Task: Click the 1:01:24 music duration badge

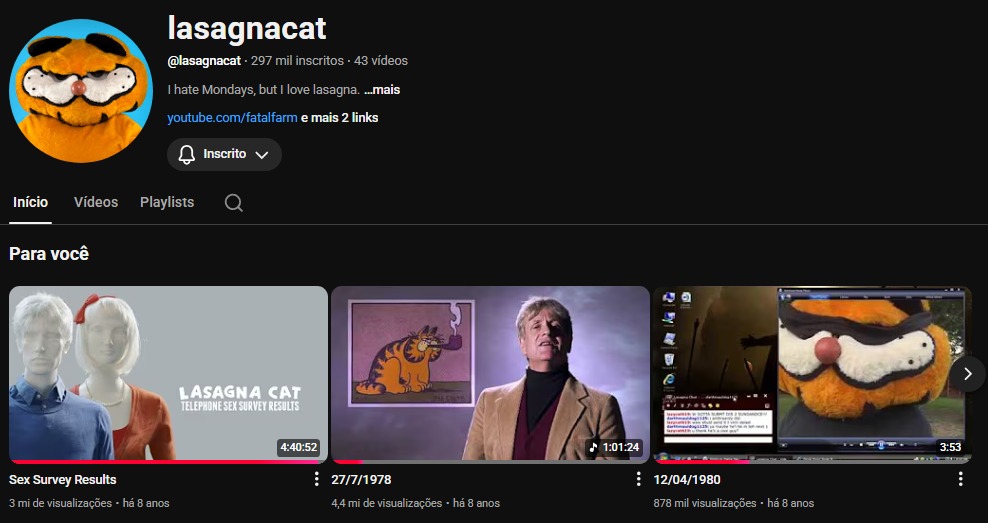Action: point(614,447)
